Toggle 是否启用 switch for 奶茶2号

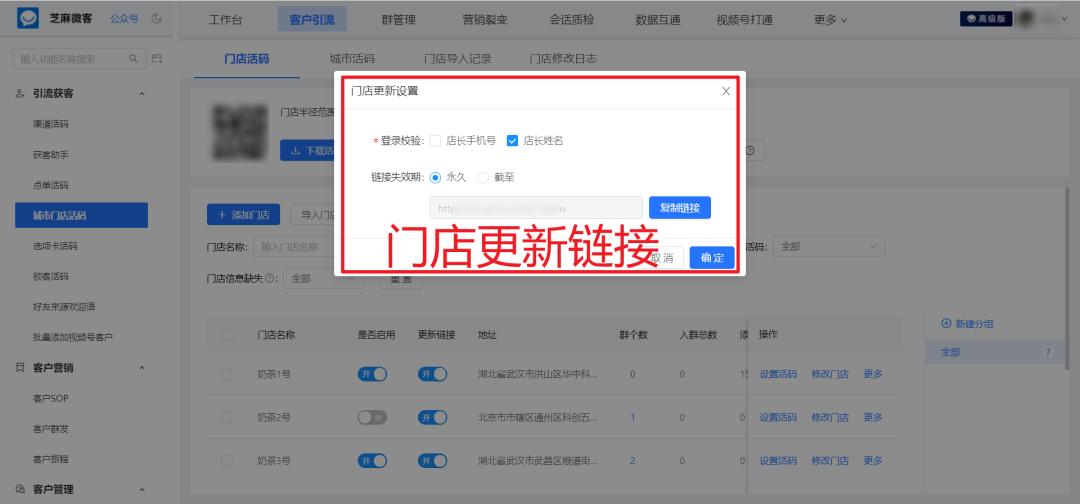[x=372, y=417]
